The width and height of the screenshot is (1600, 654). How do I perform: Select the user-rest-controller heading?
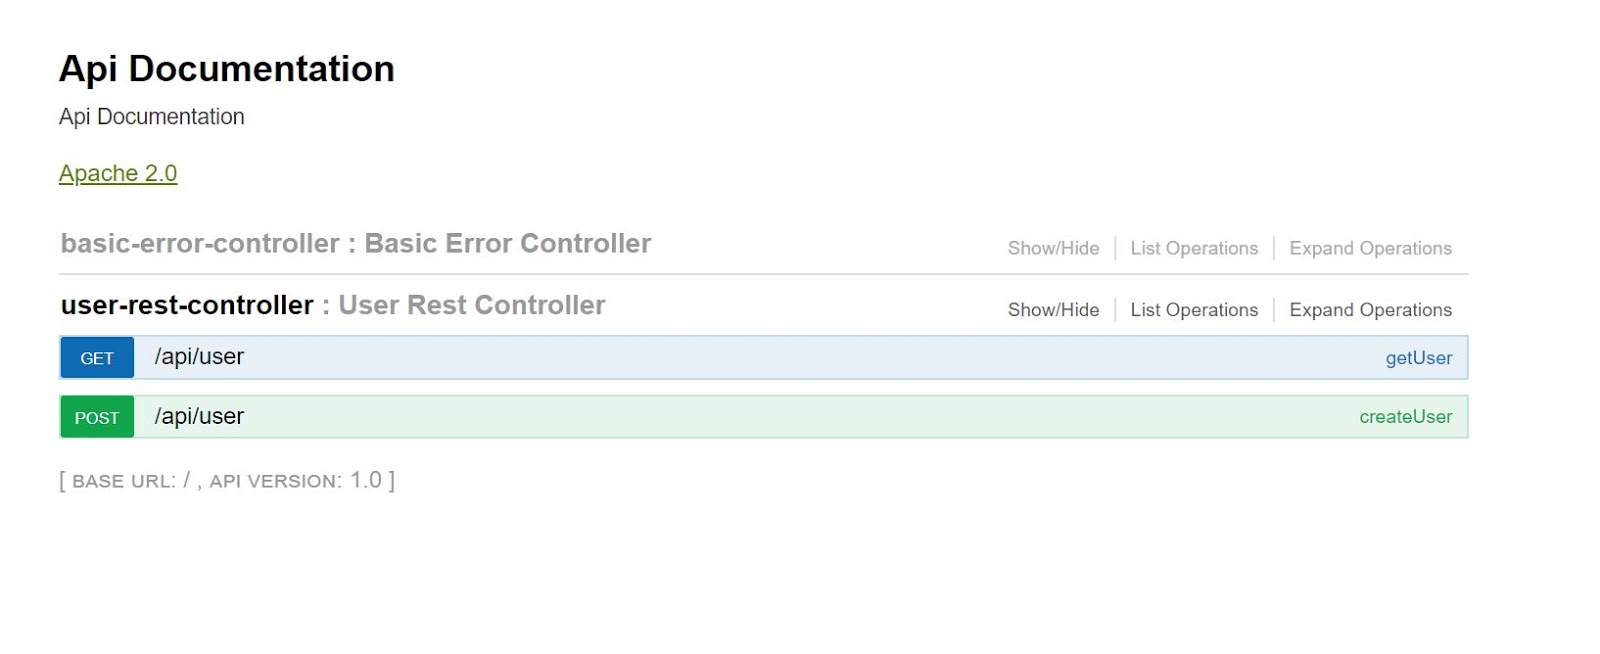coord(187,305)
